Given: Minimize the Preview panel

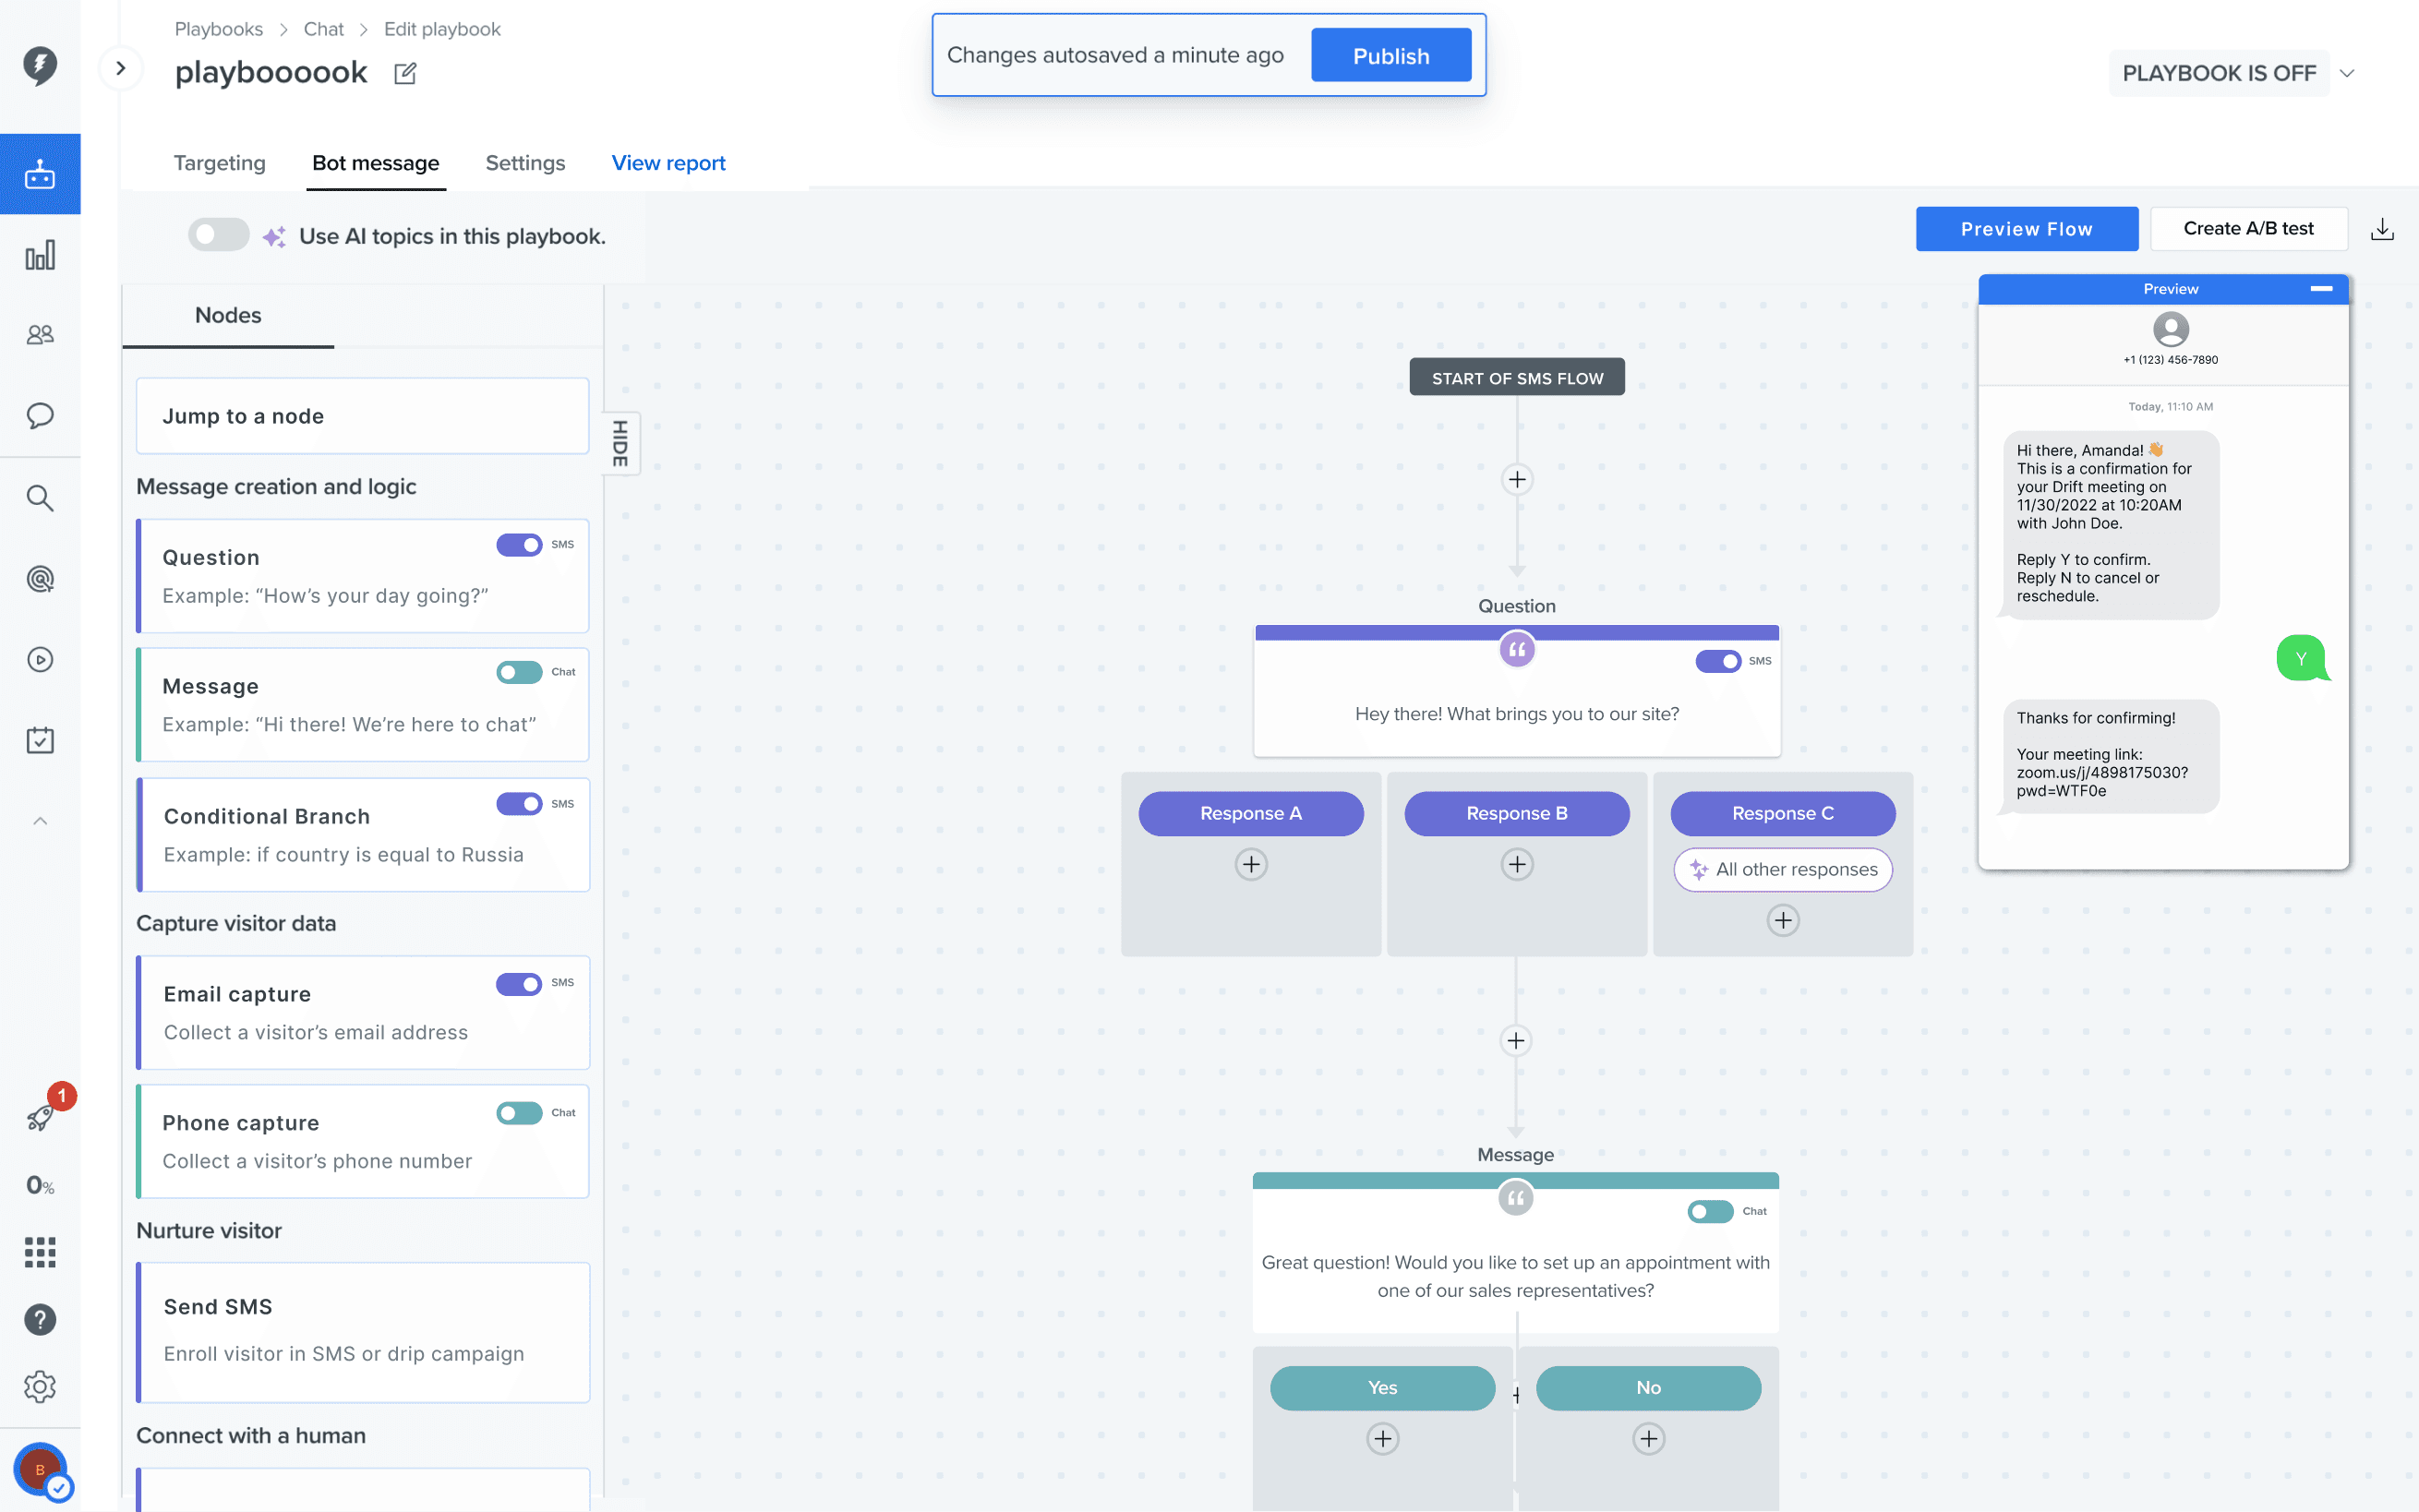Looking at the screenshot, I should (x=2321, y=289).
